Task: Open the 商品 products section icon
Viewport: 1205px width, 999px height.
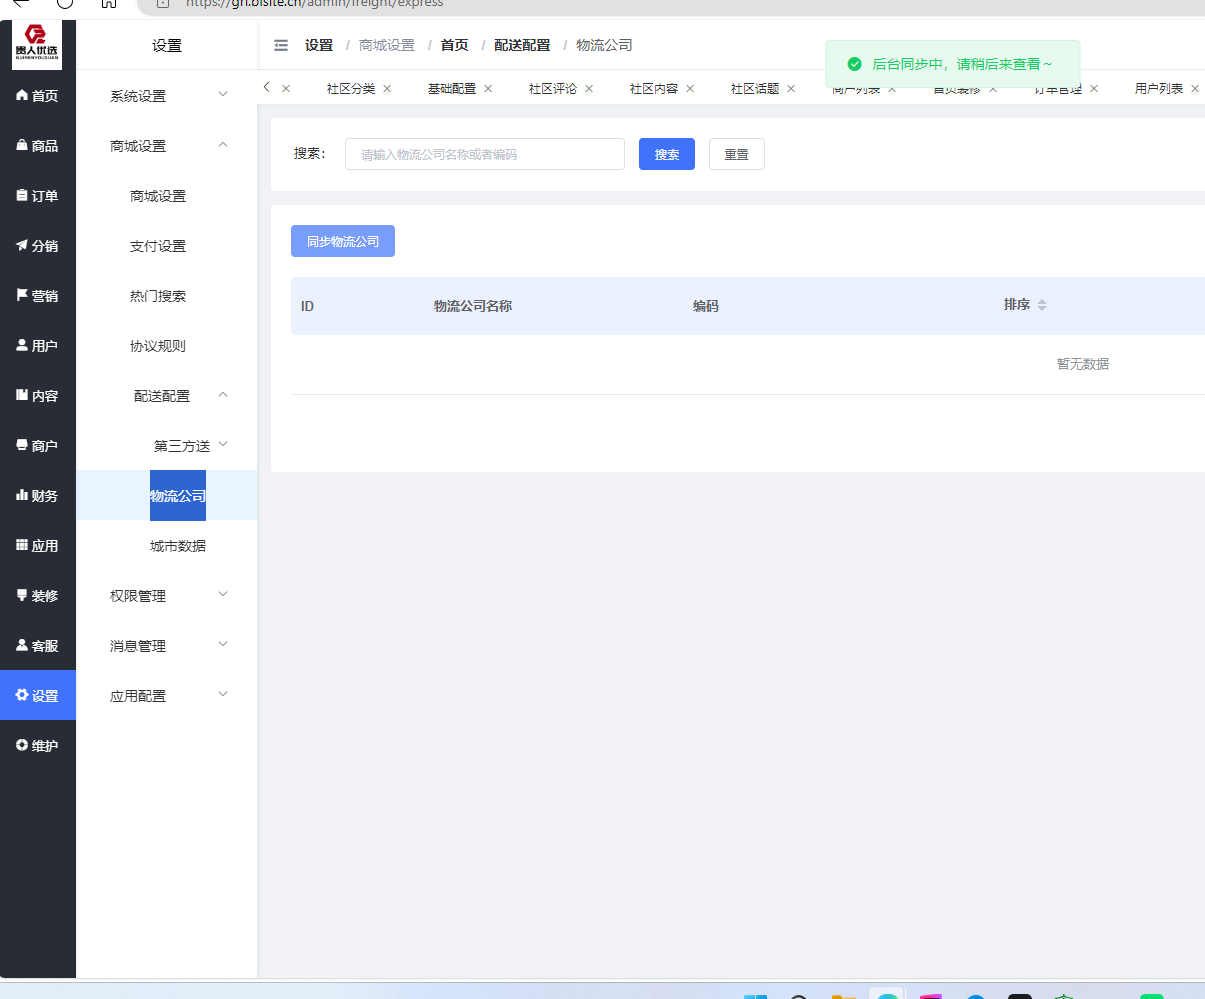Action: [22, 146]
